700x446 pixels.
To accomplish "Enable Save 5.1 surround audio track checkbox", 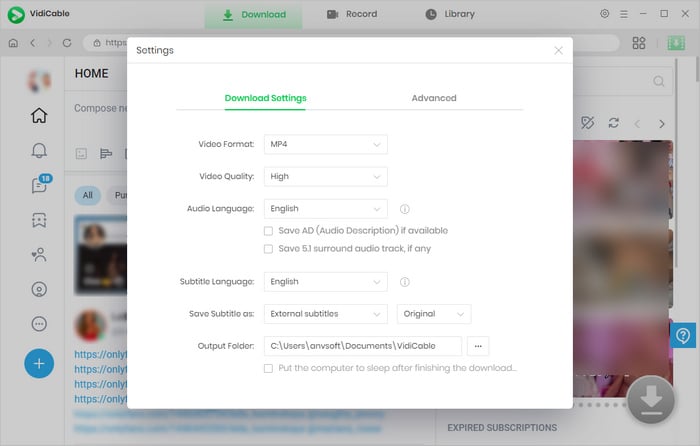I will 268,249.
